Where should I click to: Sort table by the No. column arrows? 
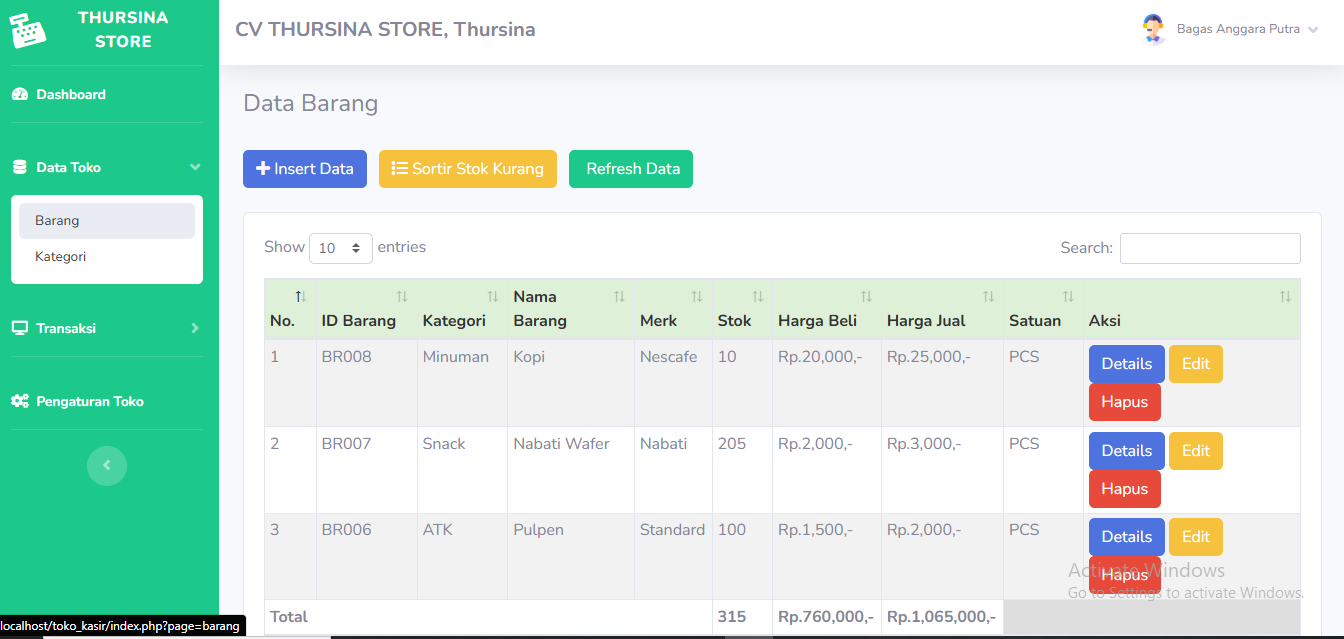pyautogui.click(x=300, y=297)
